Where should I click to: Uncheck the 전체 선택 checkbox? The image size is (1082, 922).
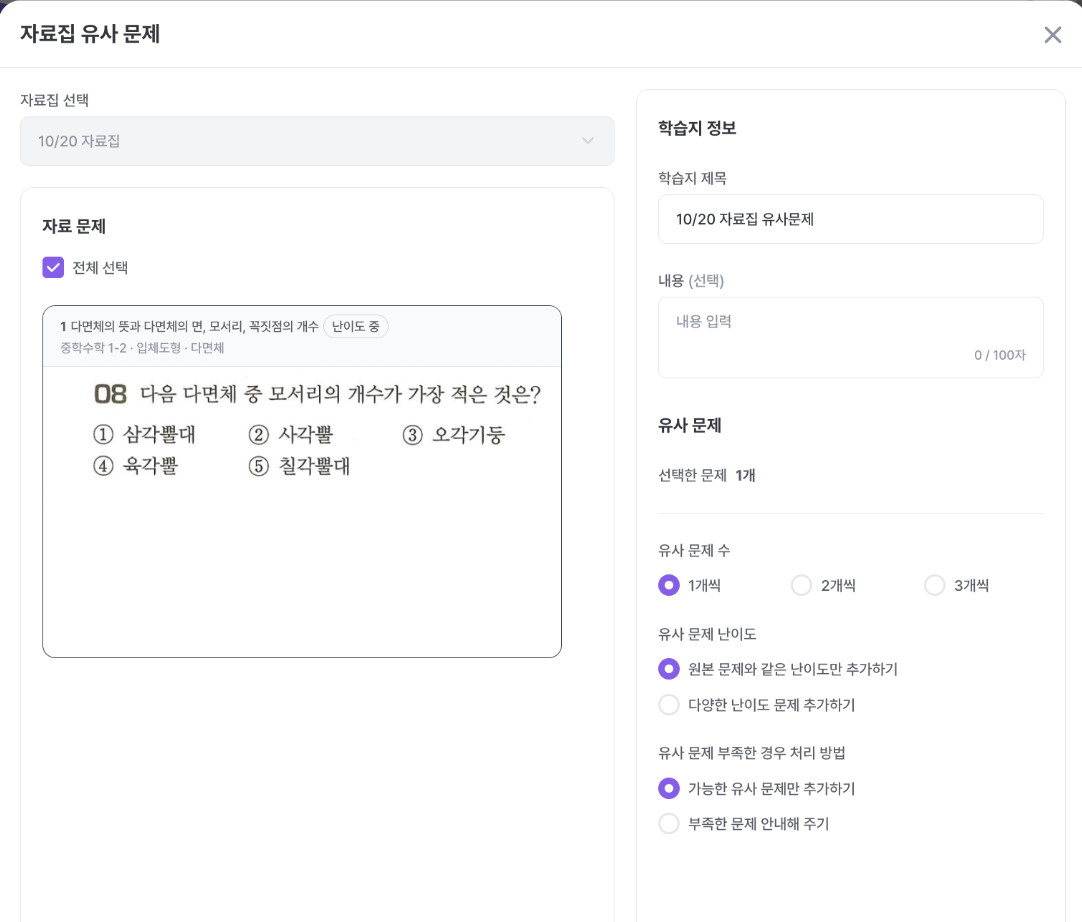[x=53, y=267]
